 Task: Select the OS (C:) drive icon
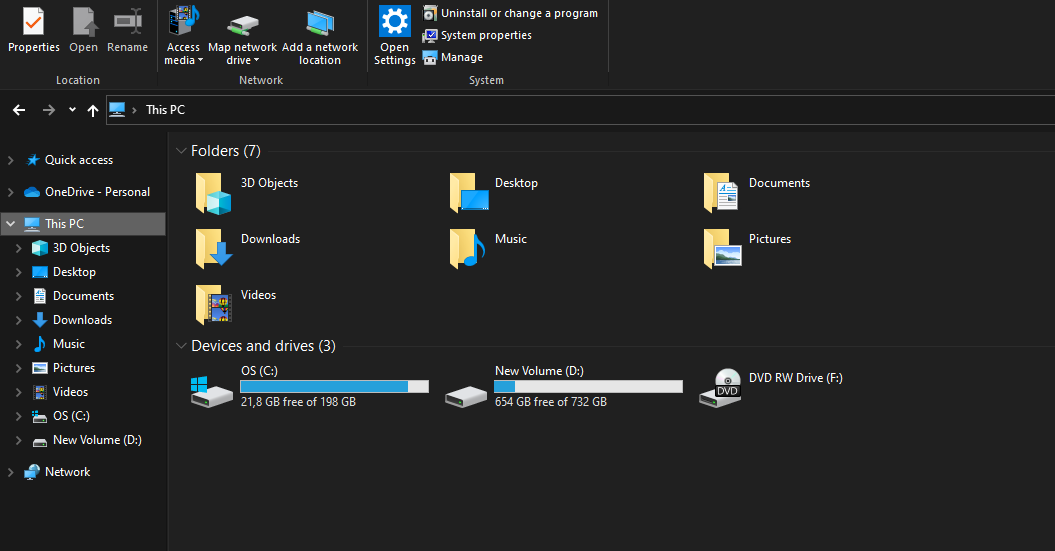coord(211,391)
